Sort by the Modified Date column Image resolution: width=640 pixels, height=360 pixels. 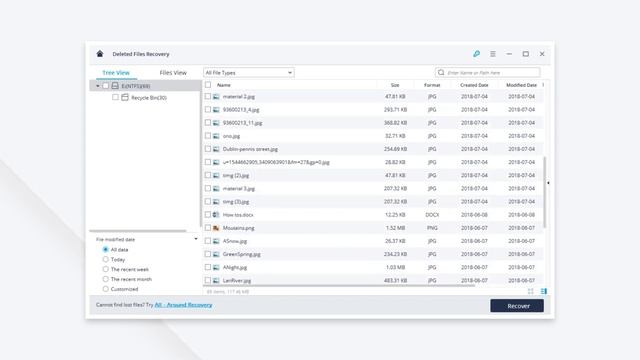521,85
